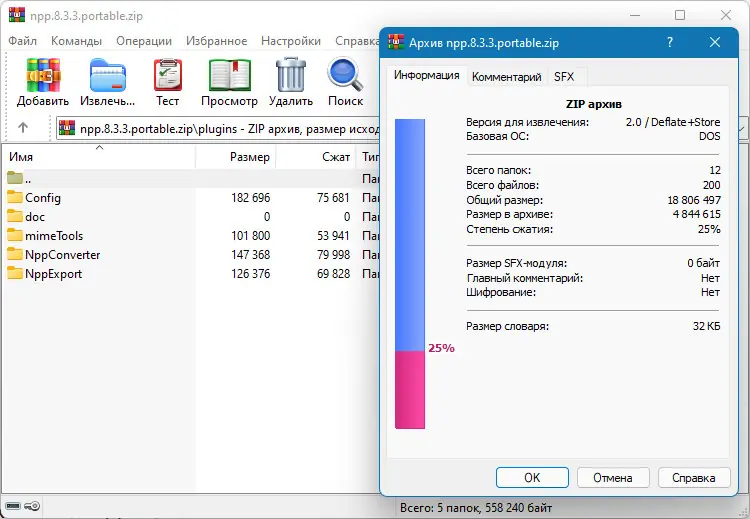Click the packed value 75 681
This screenshot has width=750, height=519.
pos(333,198)
